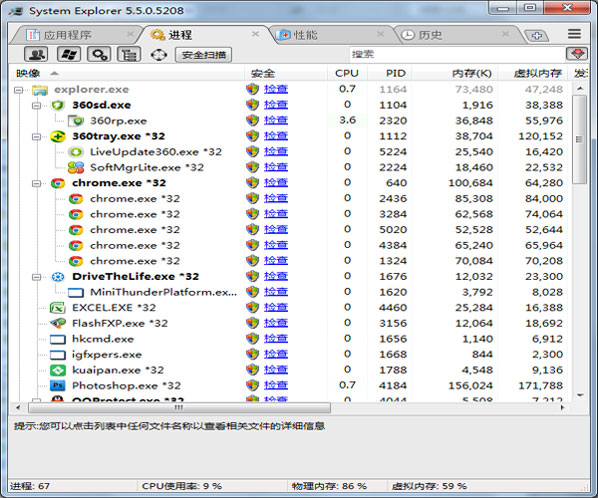The height and width of the screenshot is (498, 598).
Task: Click the Windows system processes toolbar icon
Action: [69, 55]
